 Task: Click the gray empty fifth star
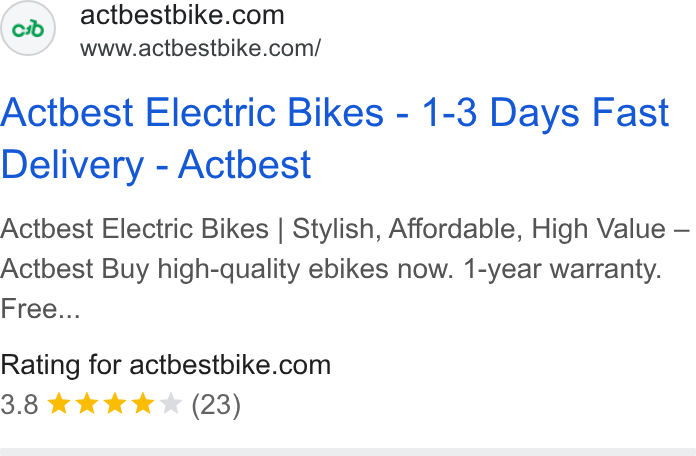tap(171, 404)
